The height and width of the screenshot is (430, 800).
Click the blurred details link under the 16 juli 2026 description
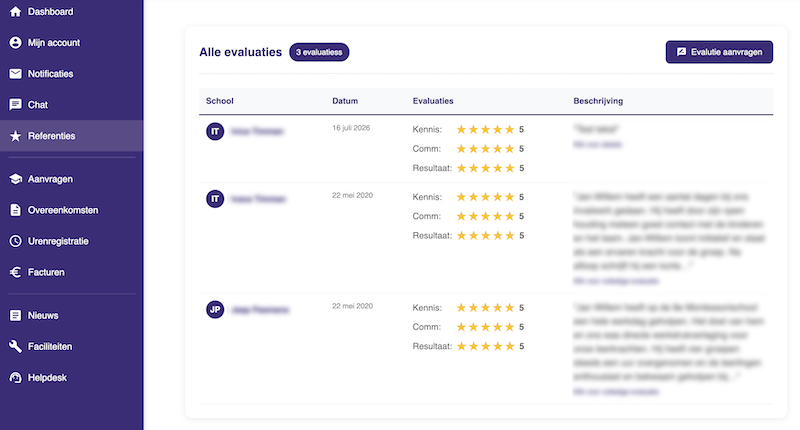[597, 144]
